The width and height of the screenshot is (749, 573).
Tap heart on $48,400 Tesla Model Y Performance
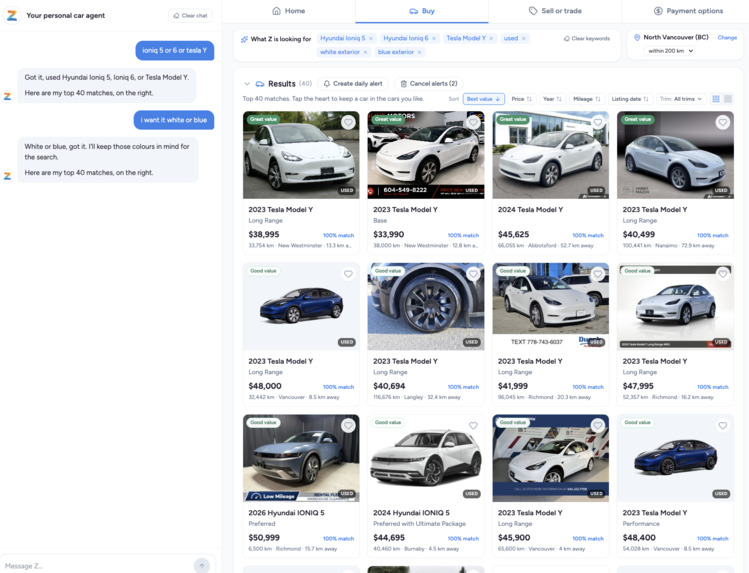[723, 425]
